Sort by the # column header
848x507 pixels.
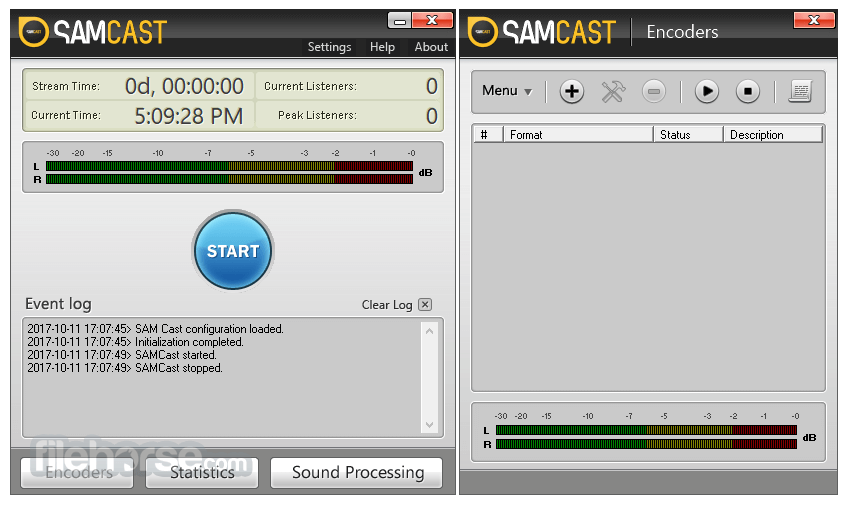(x=488, y=134)
